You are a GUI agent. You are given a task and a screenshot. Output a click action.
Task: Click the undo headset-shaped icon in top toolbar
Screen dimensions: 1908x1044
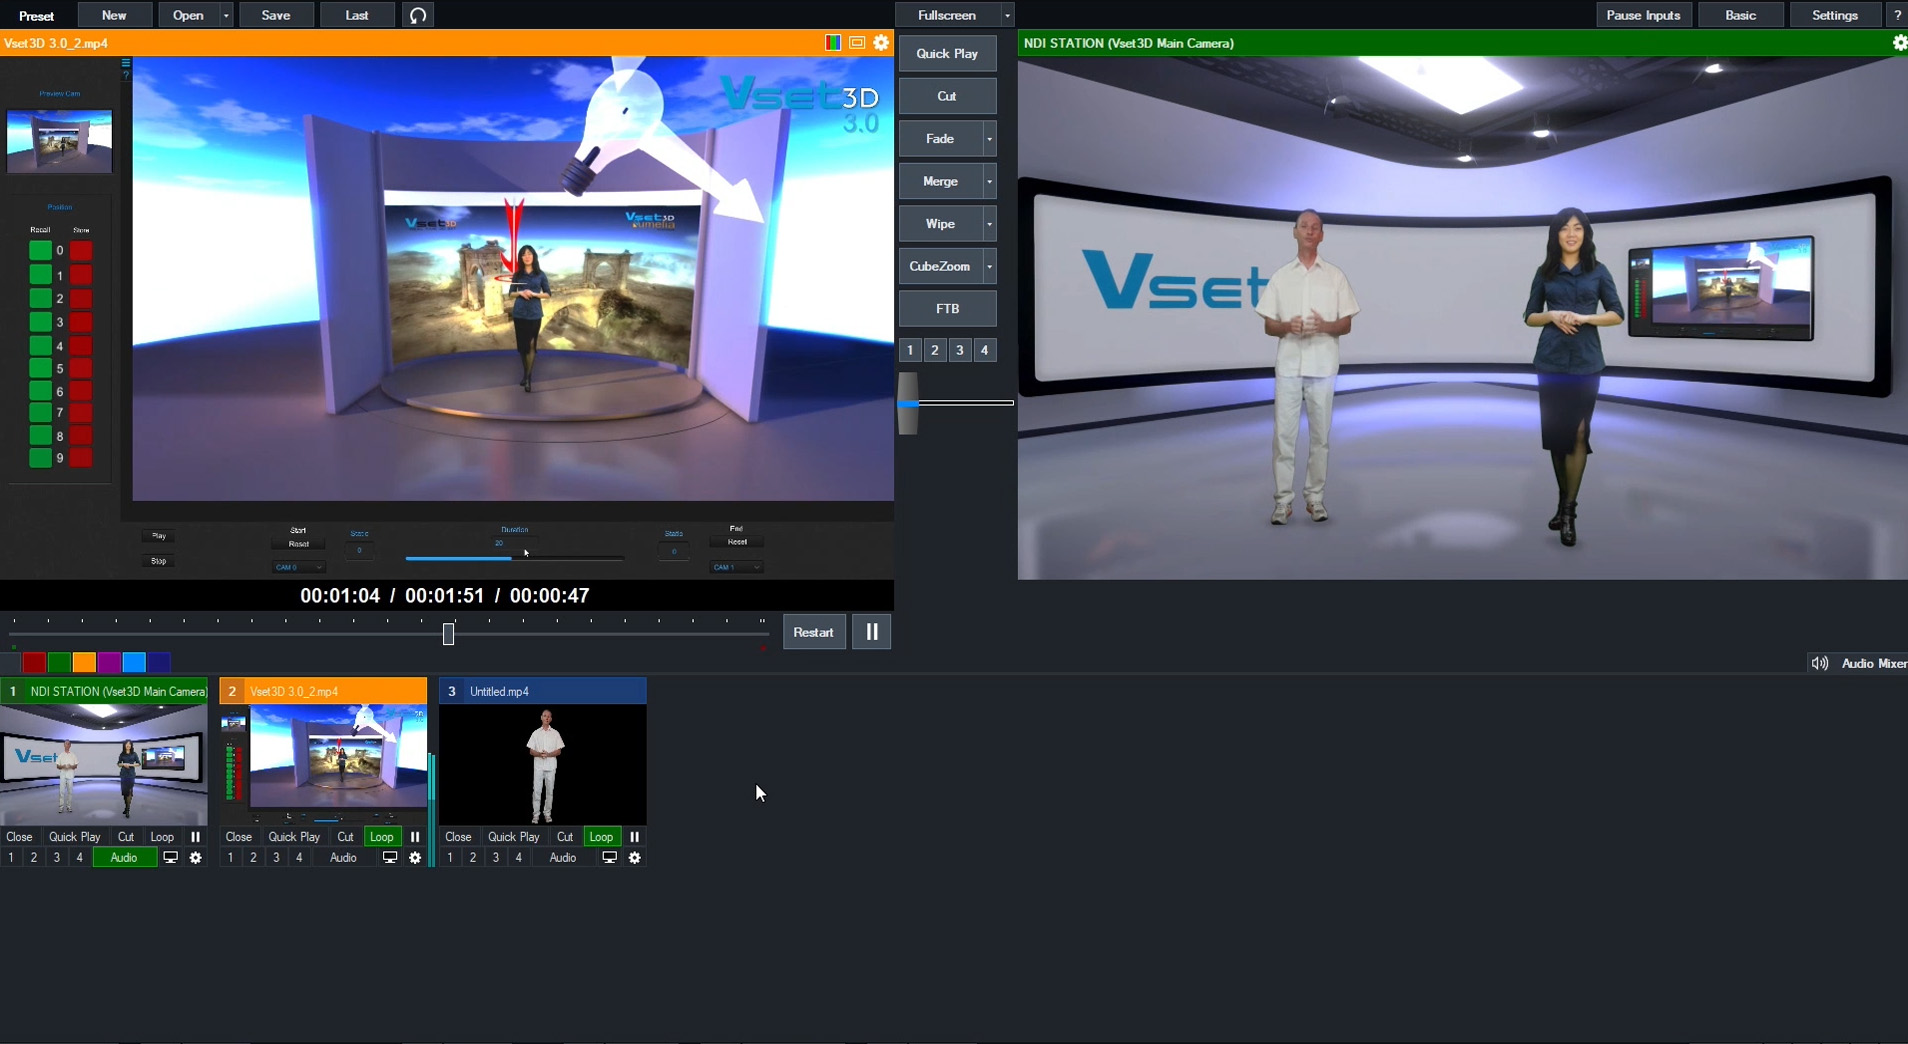pyautogui.click(x=418, y=15)
